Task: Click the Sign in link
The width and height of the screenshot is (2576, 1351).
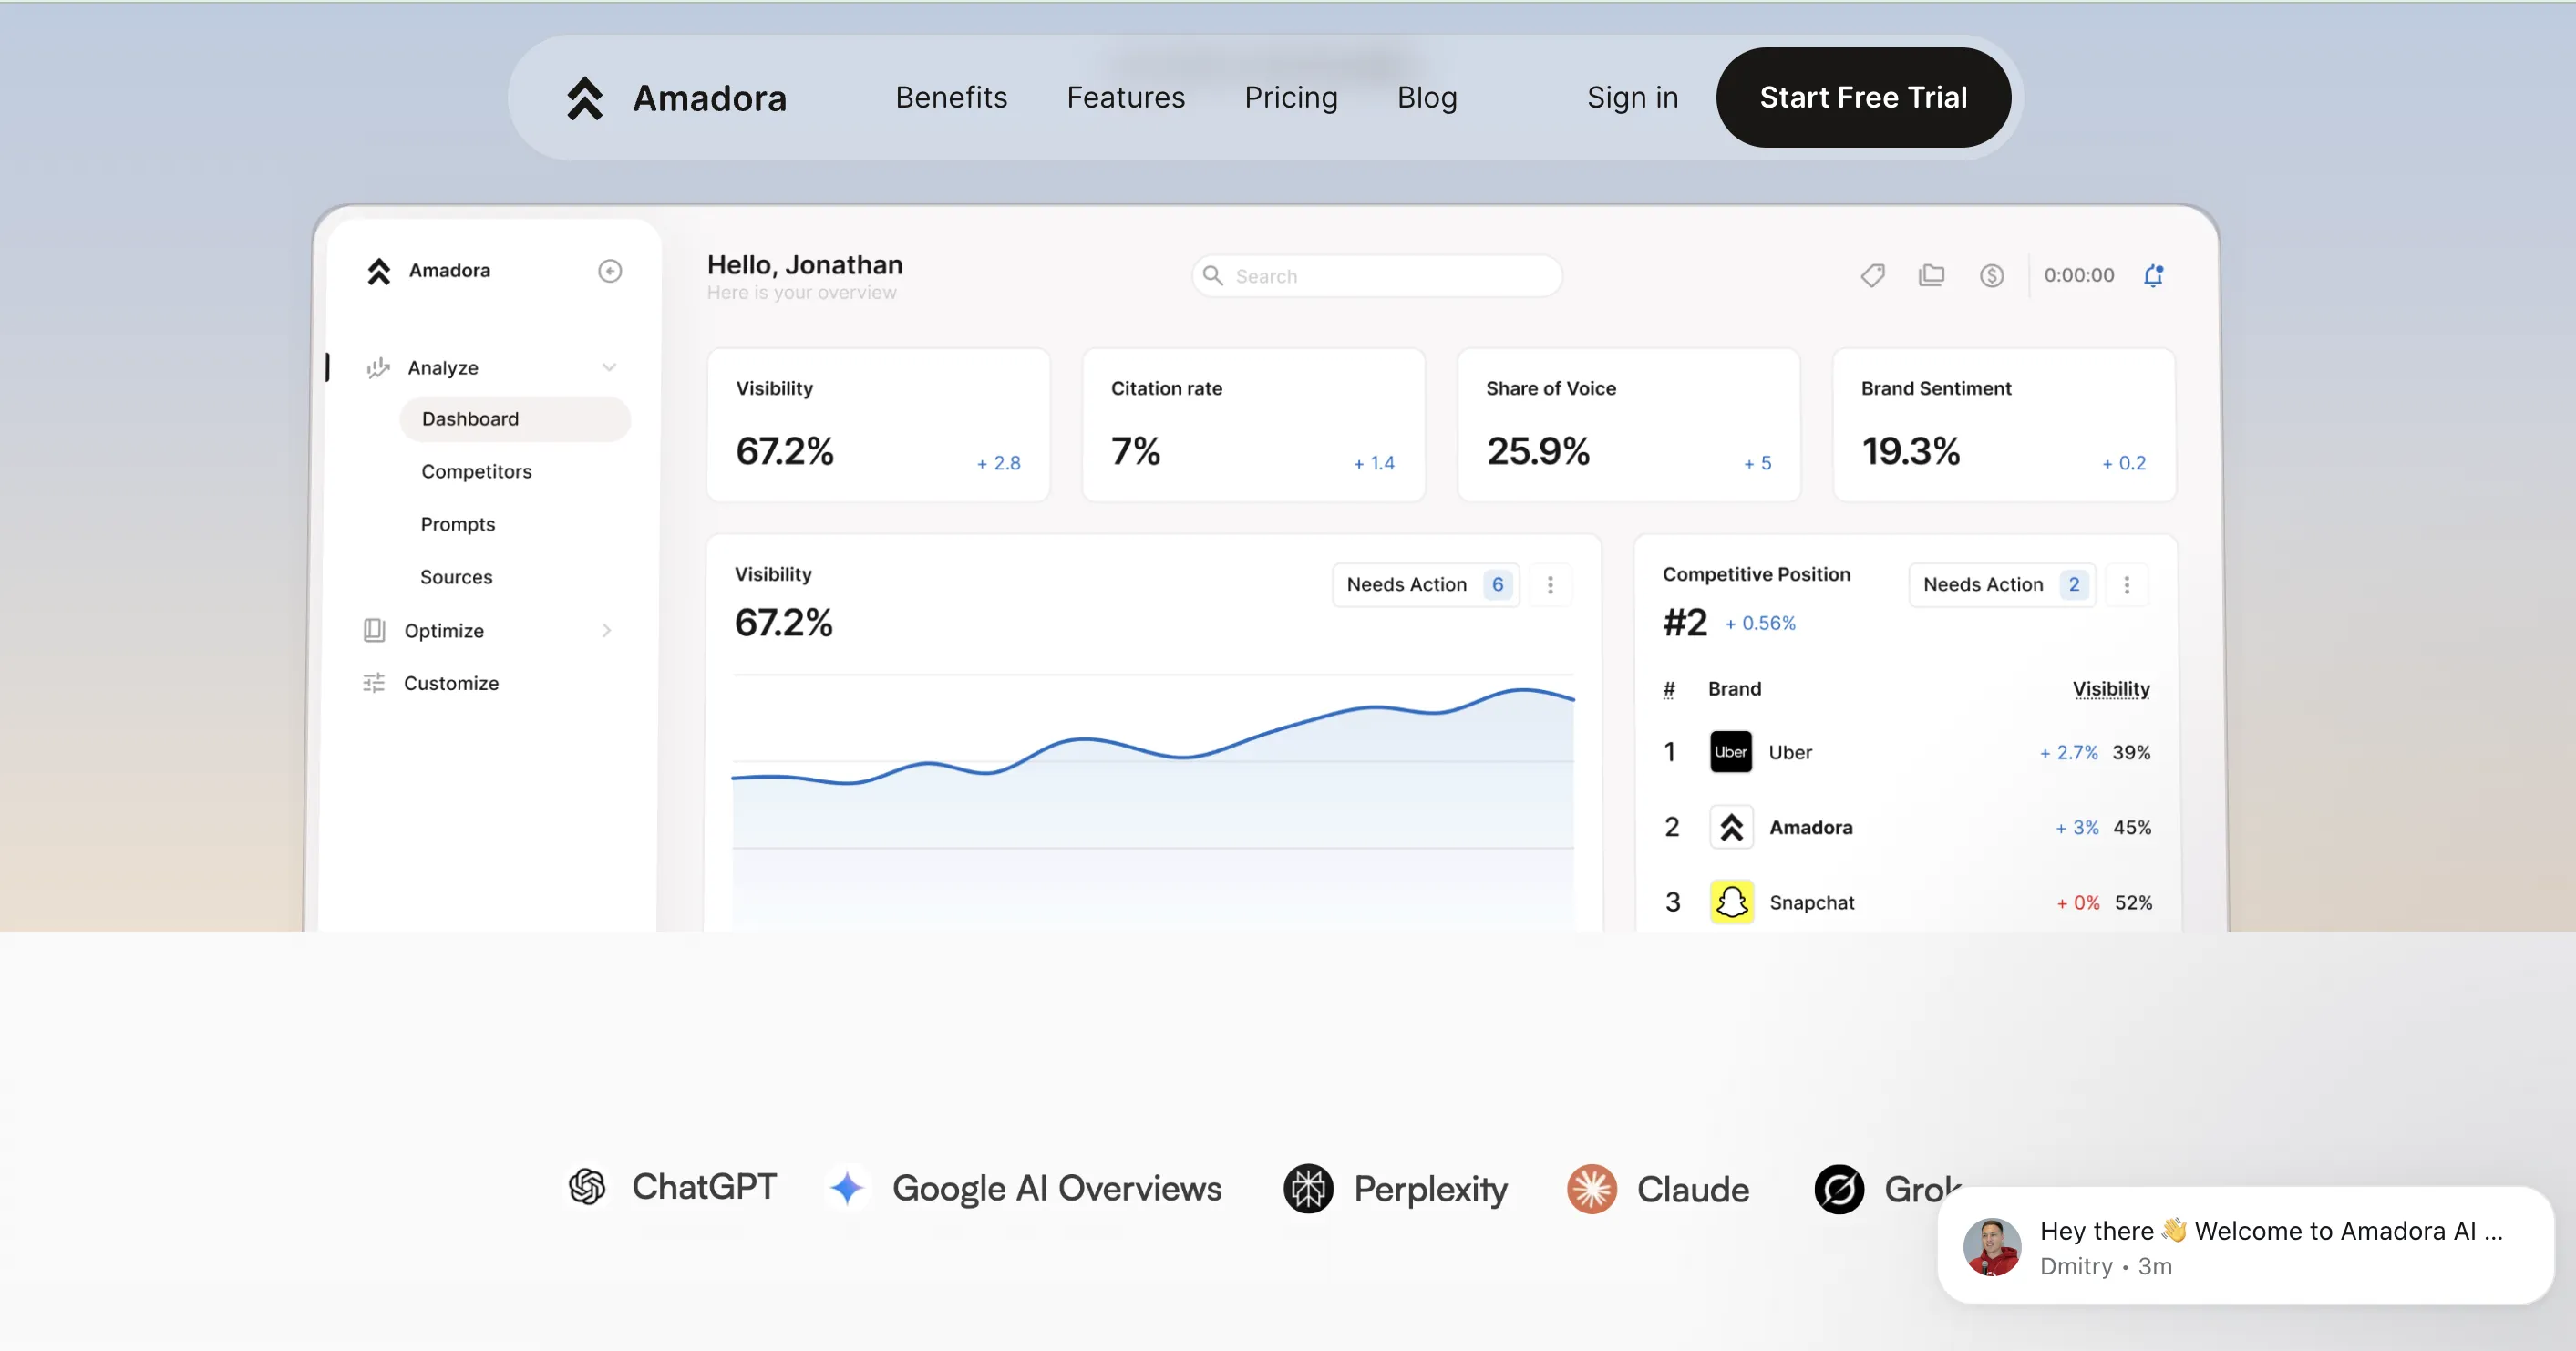Action: (1632, 98)
